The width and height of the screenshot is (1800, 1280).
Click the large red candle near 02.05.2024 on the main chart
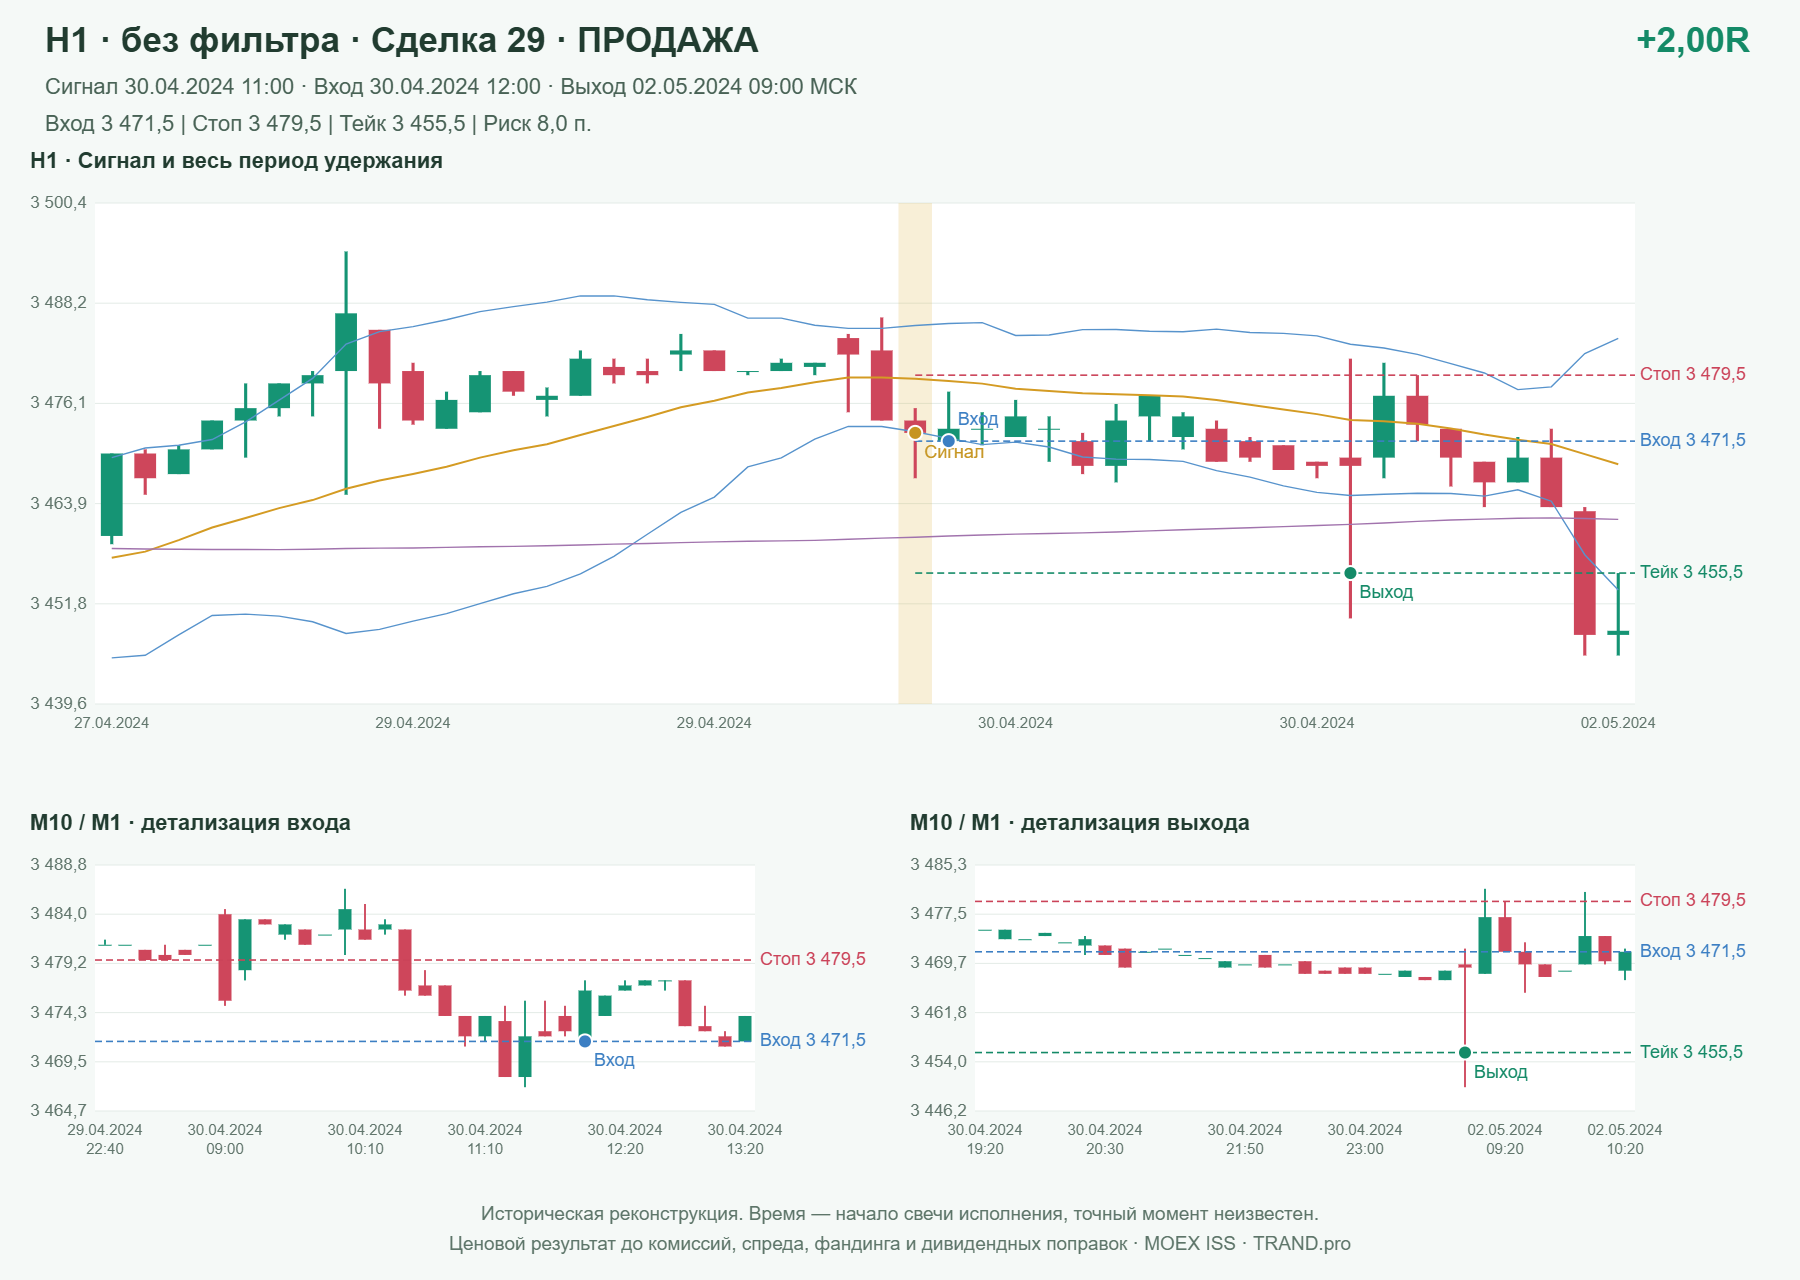click(x=1584, y=573)
